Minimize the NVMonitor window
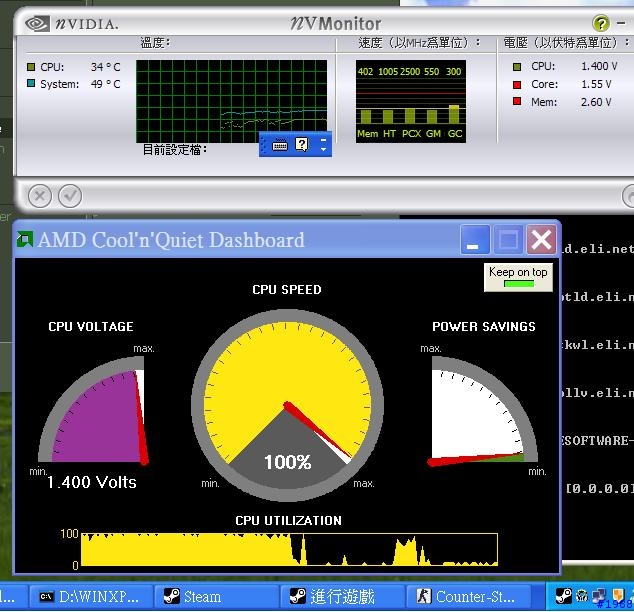This screenshot has width=634, height=612. [621, 23]
